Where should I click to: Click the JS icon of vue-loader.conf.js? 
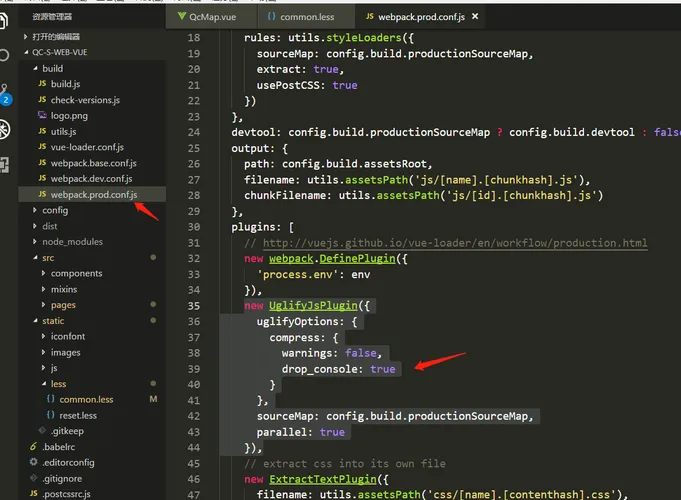pos(42,147)
